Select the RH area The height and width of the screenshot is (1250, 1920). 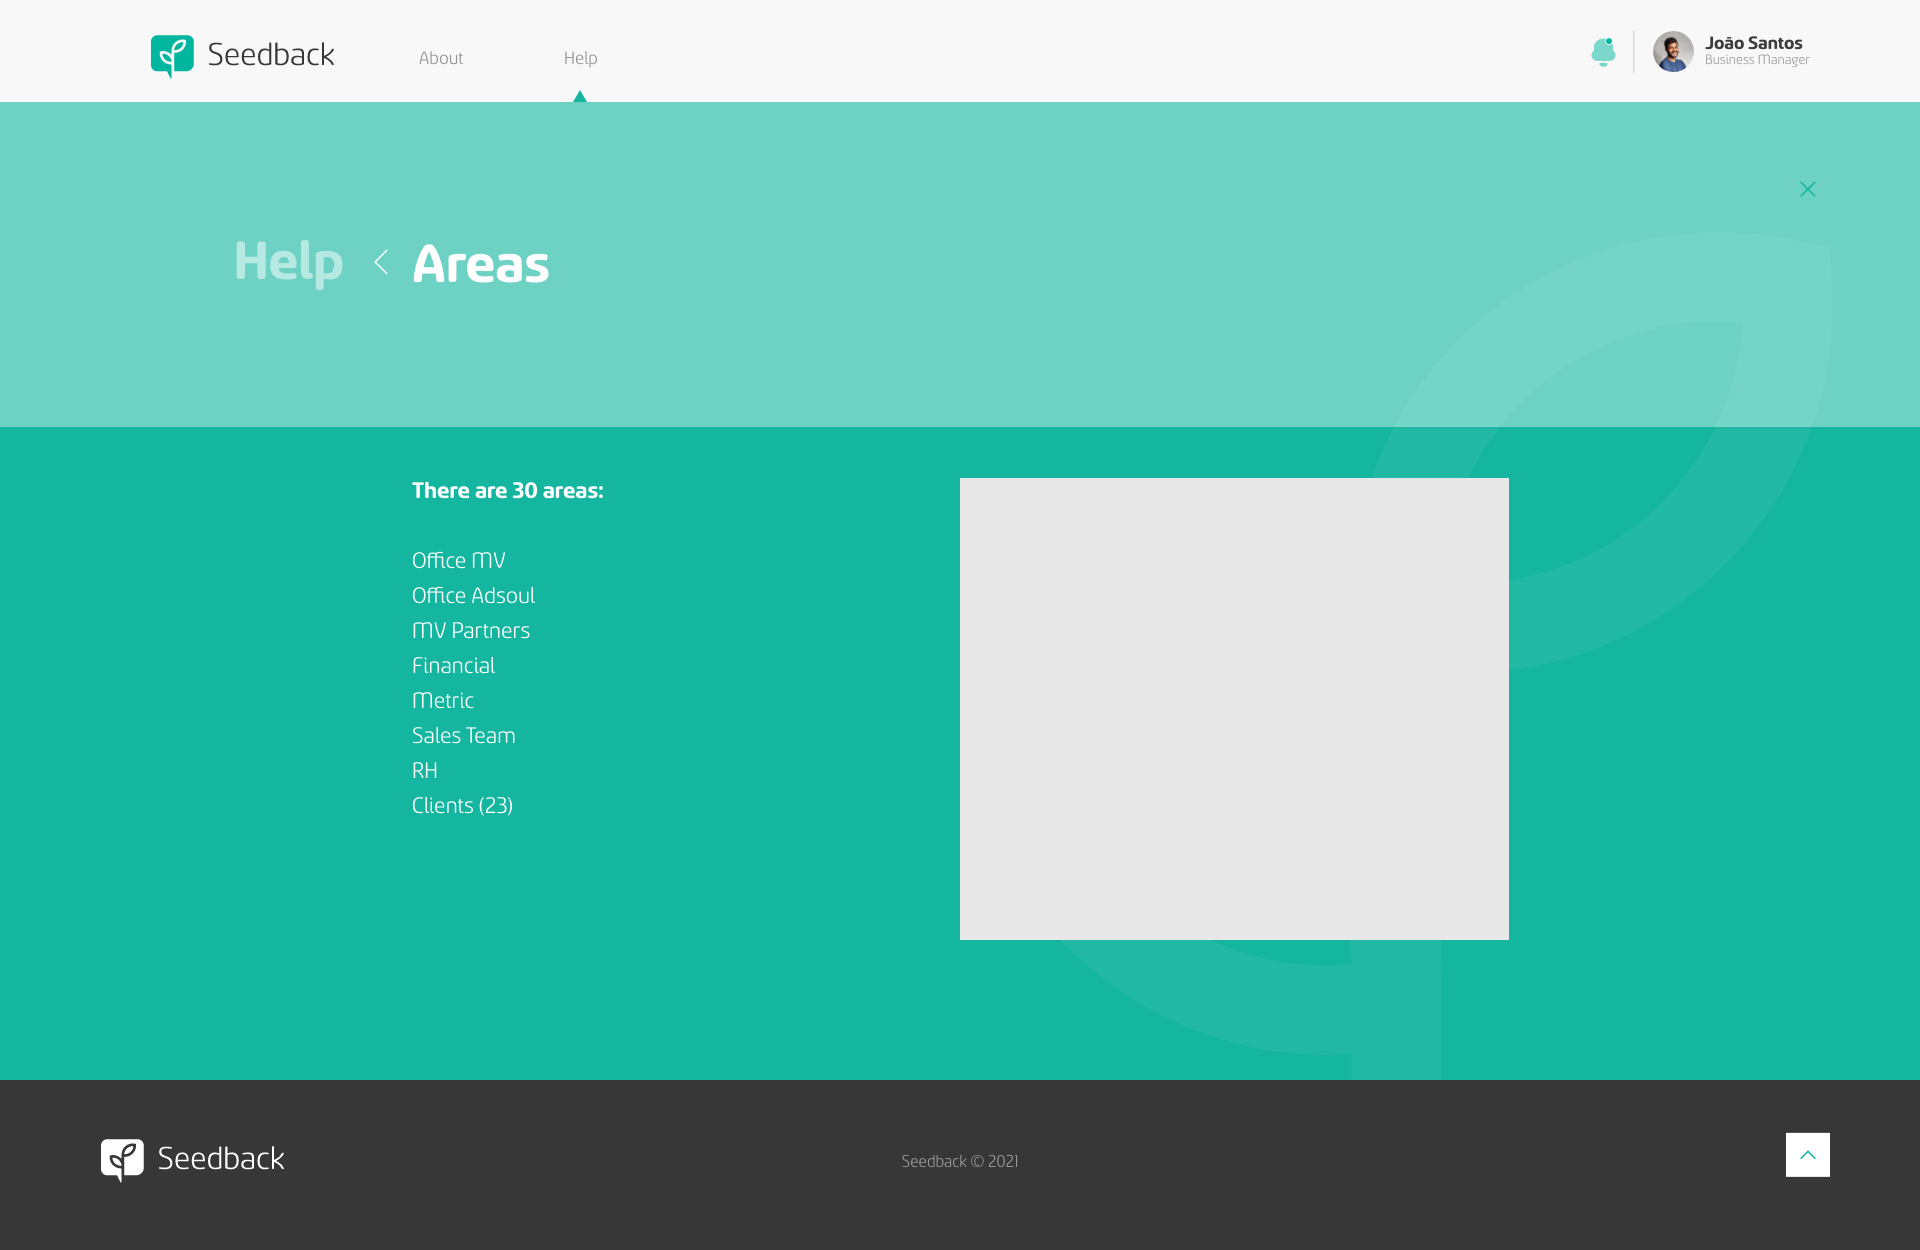424,771
